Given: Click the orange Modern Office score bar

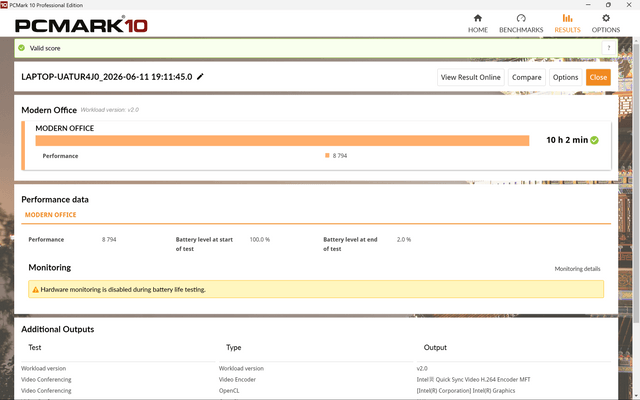Looking at the screenshot, I should 282,140.
